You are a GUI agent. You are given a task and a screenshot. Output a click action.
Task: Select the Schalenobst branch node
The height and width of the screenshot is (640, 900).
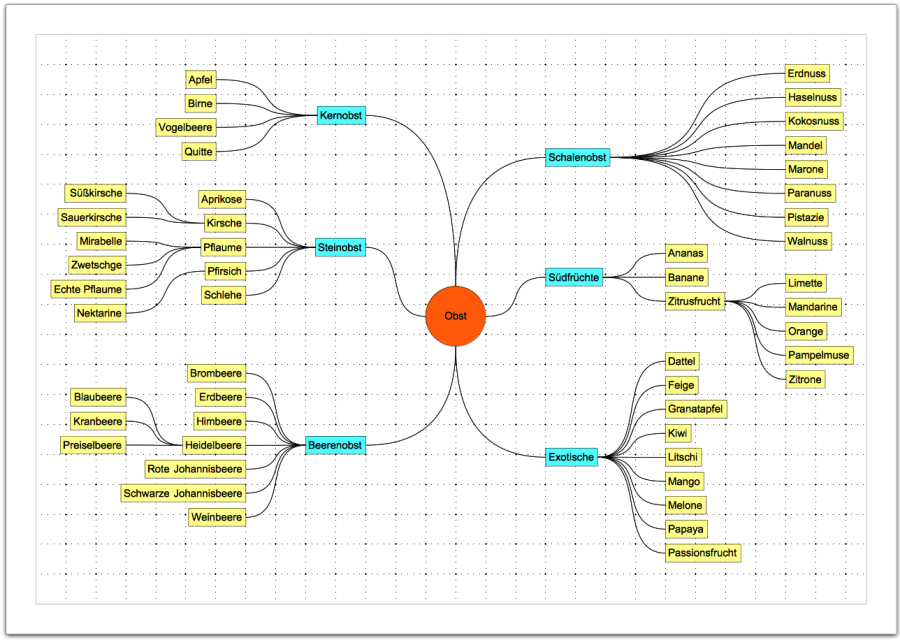[578, 157]
